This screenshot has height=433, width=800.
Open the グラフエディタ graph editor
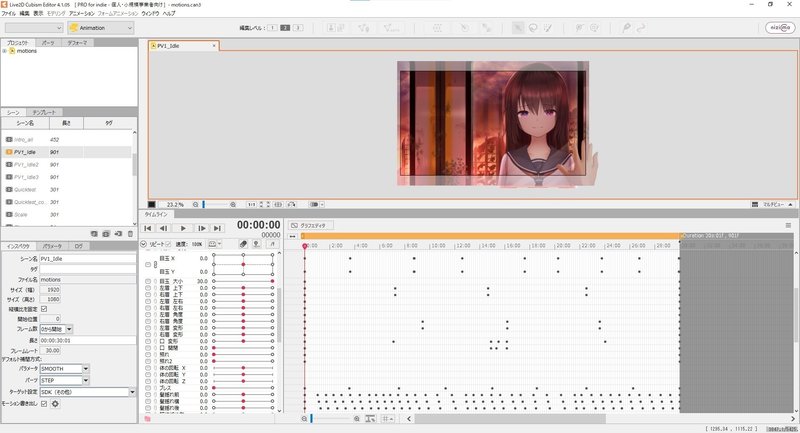(311, 225)
